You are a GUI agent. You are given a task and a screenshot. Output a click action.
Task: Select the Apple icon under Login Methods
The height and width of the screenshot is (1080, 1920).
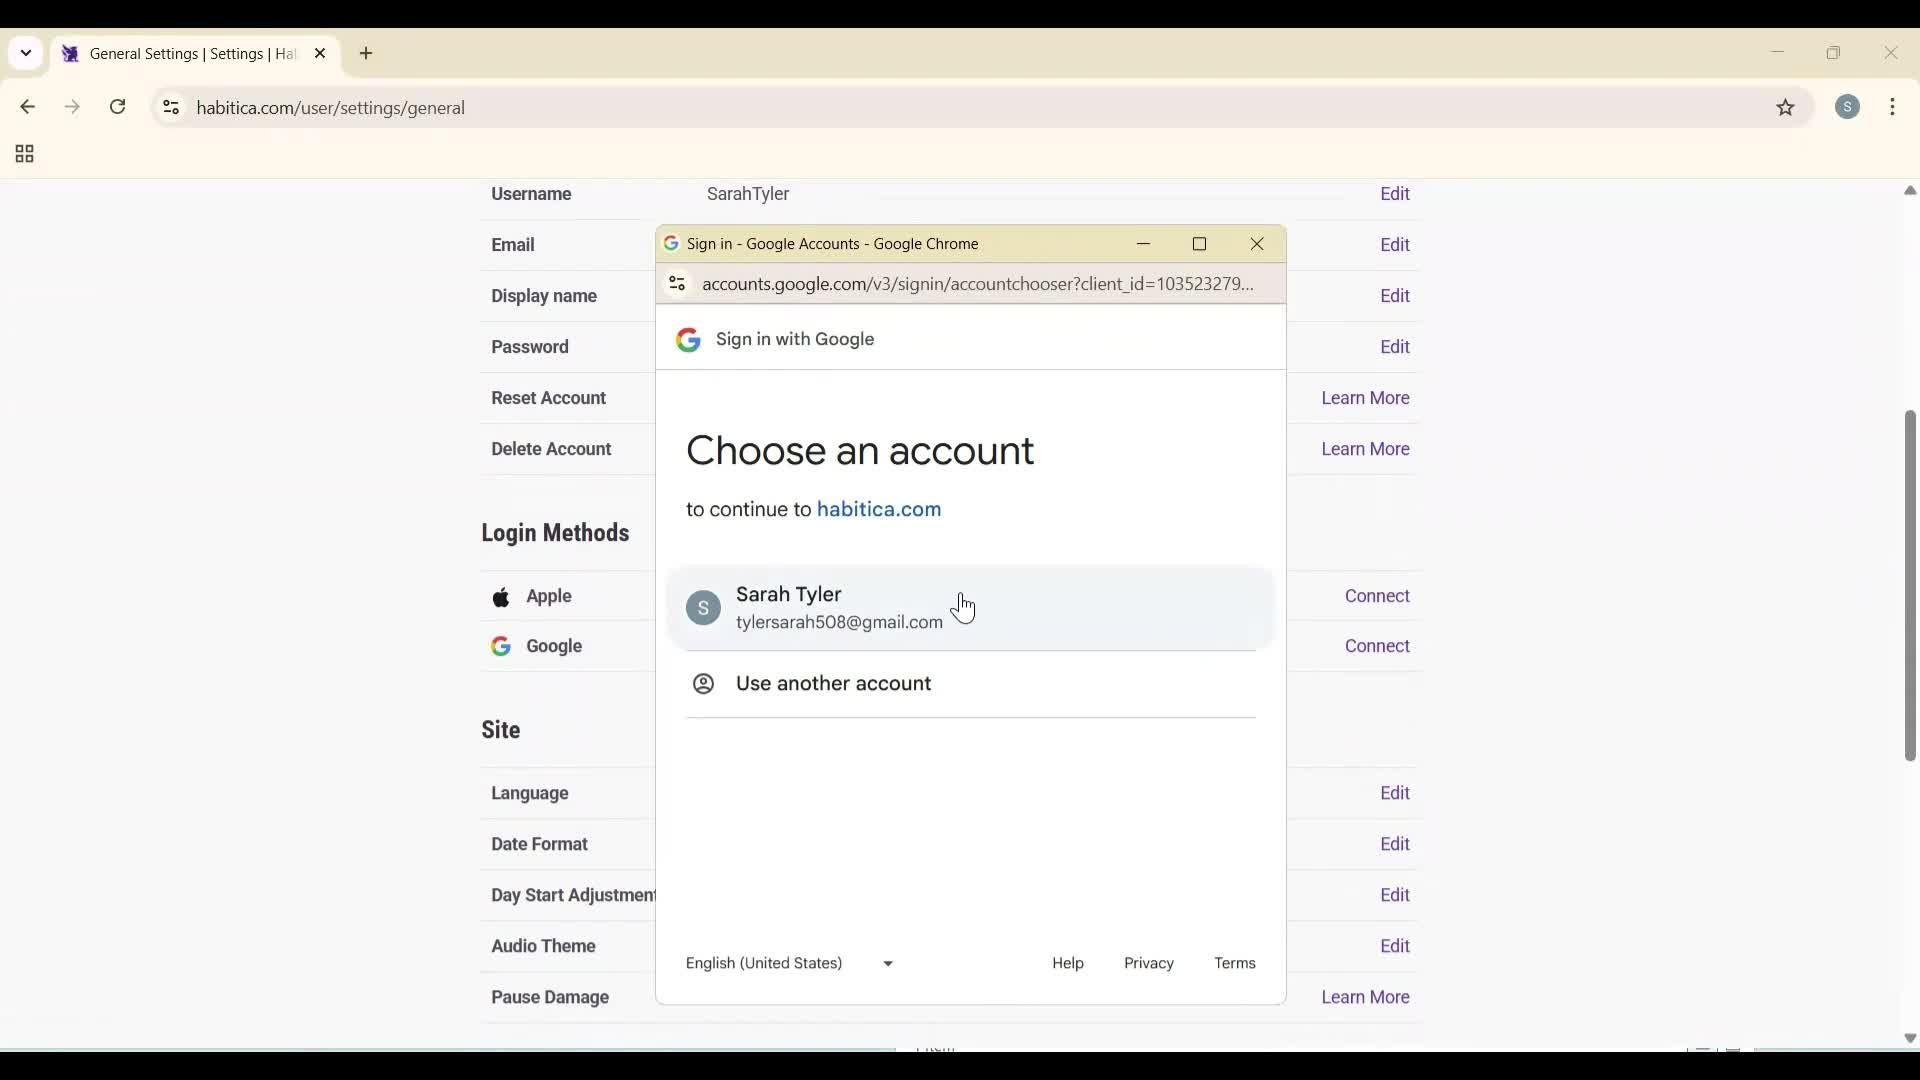tap(502, 596)
